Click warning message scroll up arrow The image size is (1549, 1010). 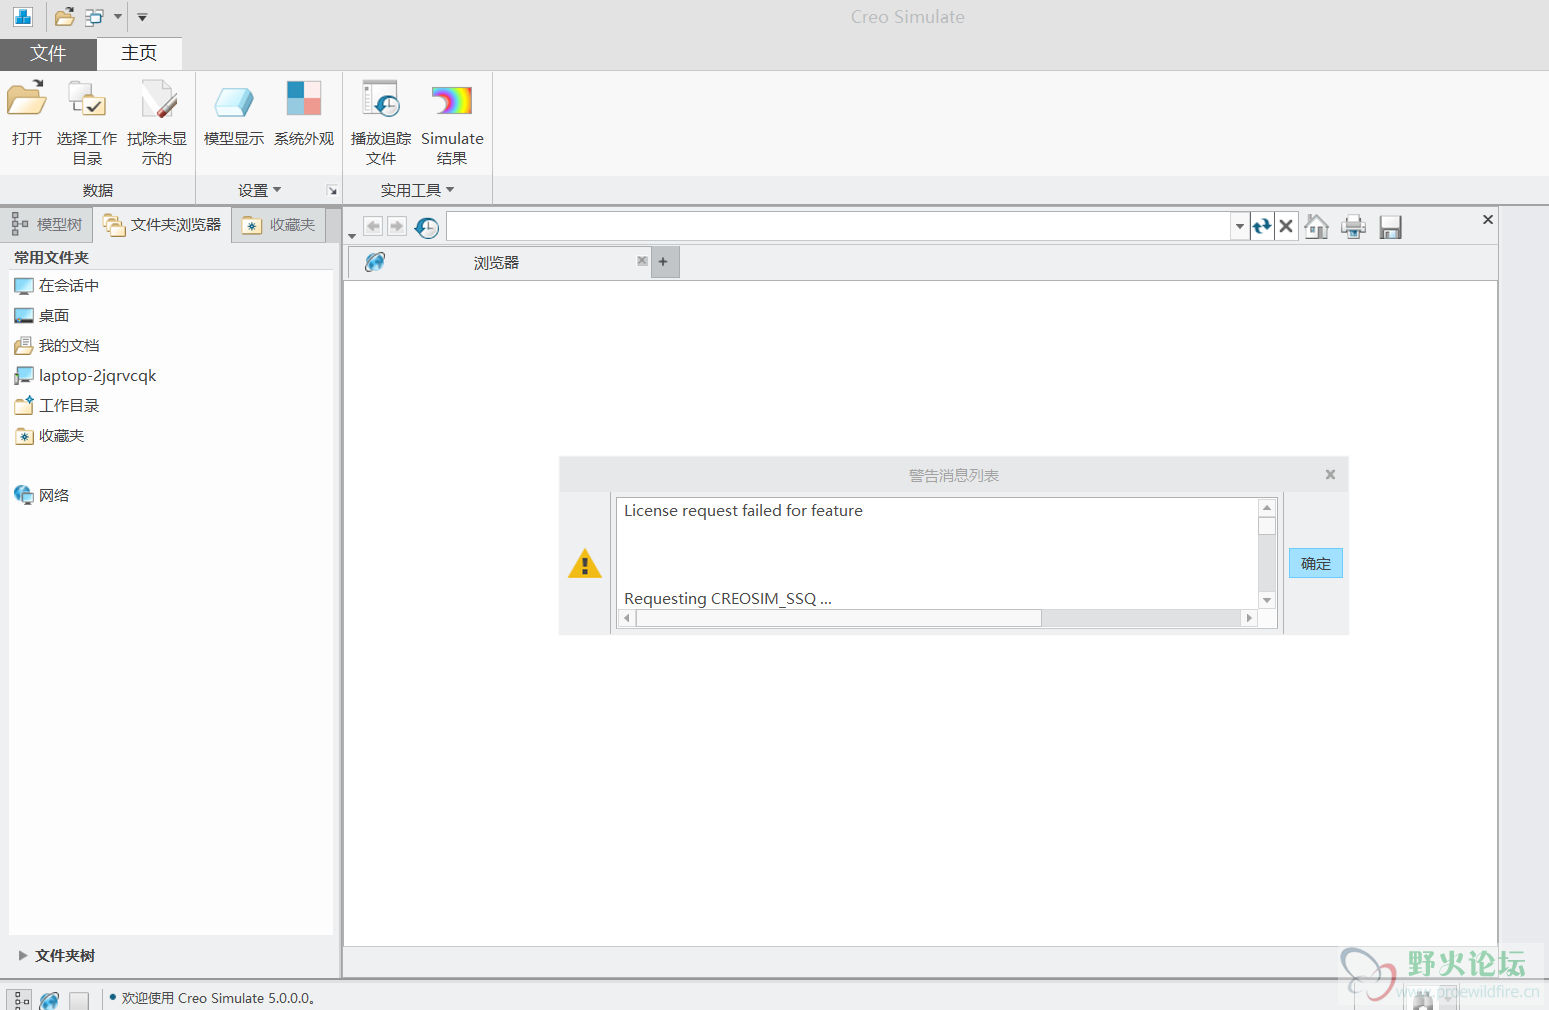coord(1267,508)
